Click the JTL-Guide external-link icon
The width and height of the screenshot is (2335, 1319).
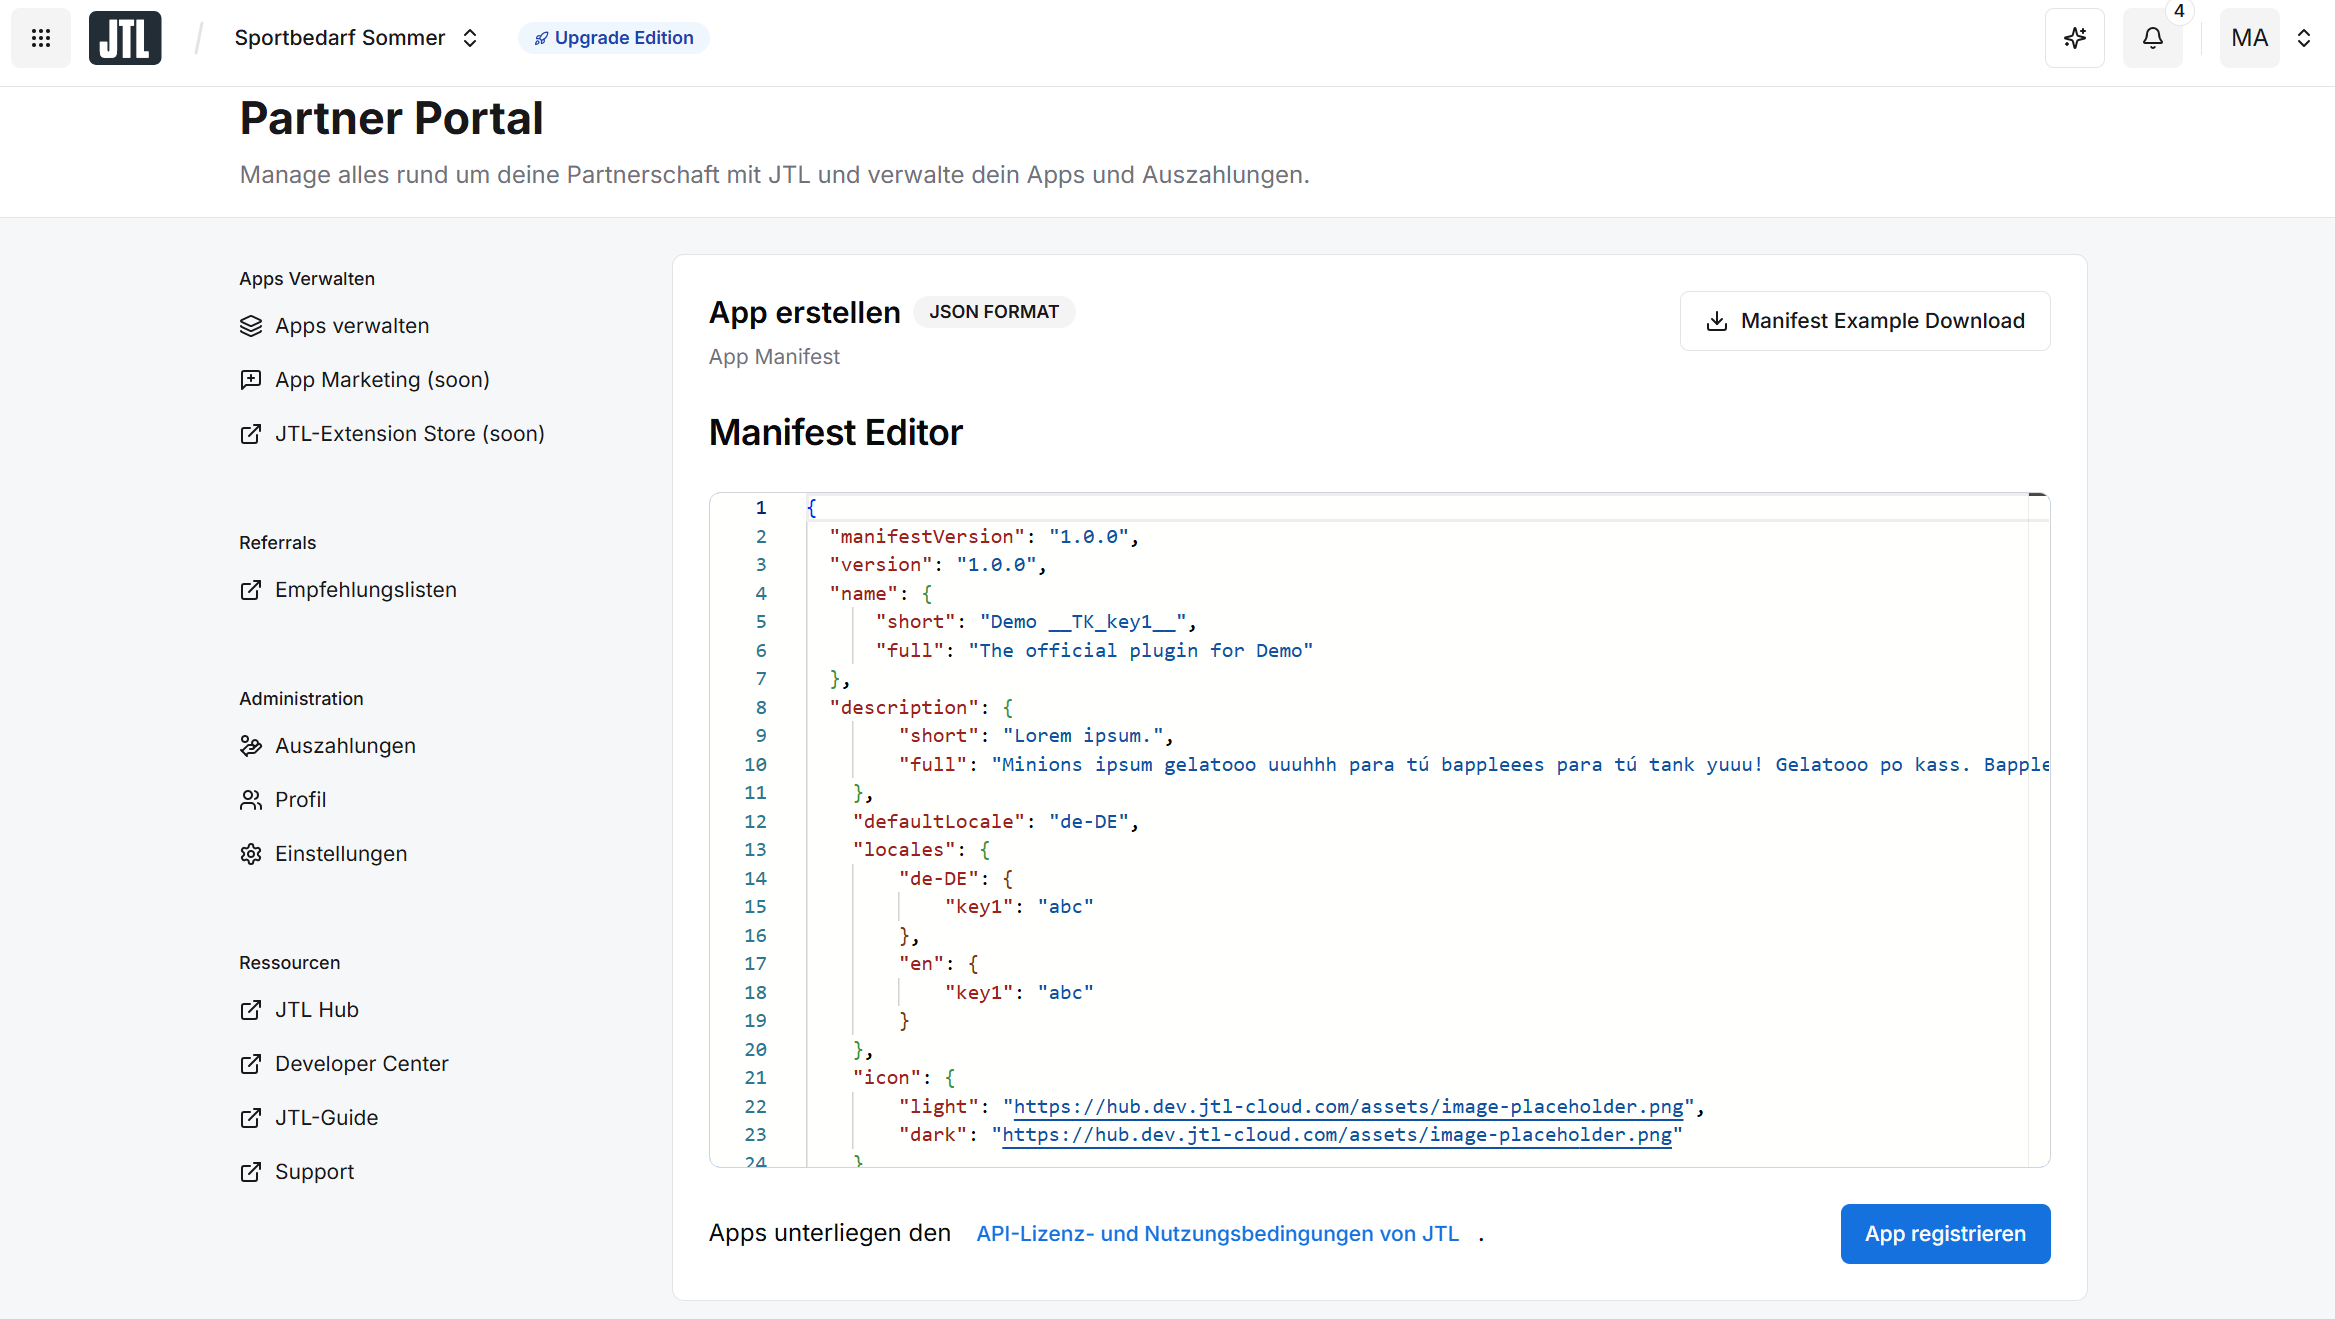point(251,1118)
